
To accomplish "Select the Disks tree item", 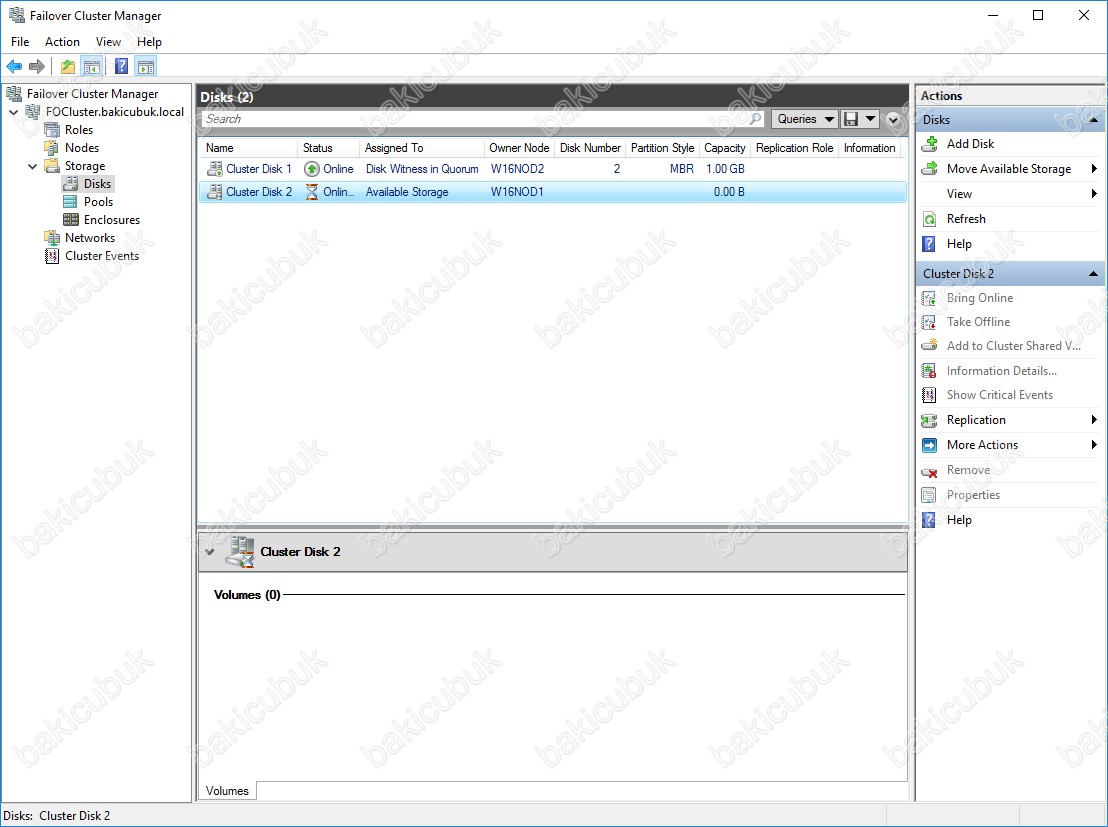I will [x=97, y=184].
